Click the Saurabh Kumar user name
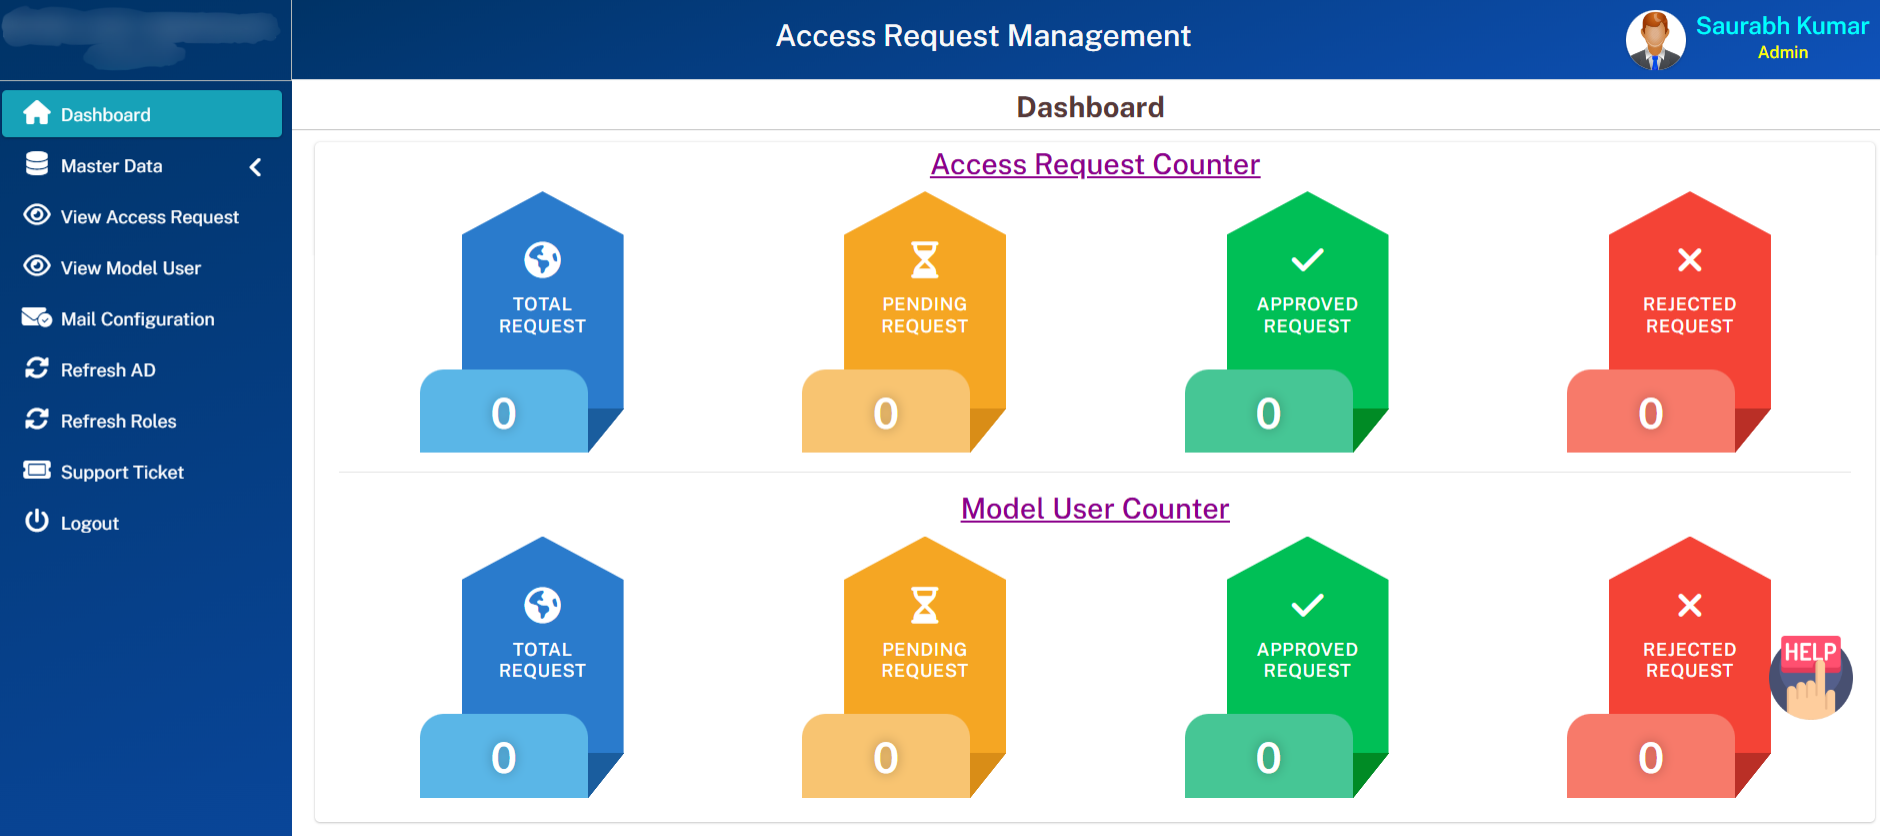This screenshot has width=1880, height=836. tap(1782, 26)
